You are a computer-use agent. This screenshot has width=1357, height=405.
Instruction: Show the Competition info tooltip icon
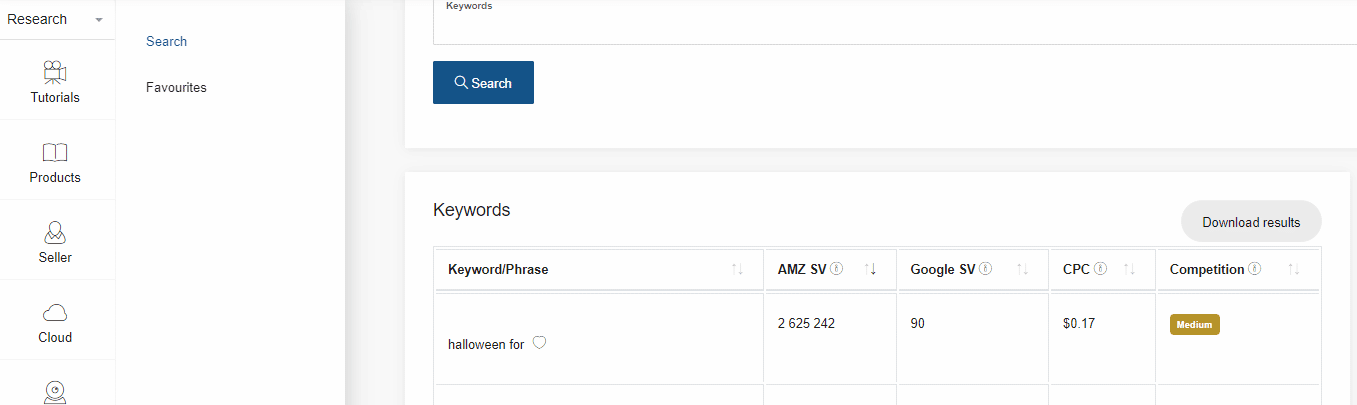[1254, 269]
